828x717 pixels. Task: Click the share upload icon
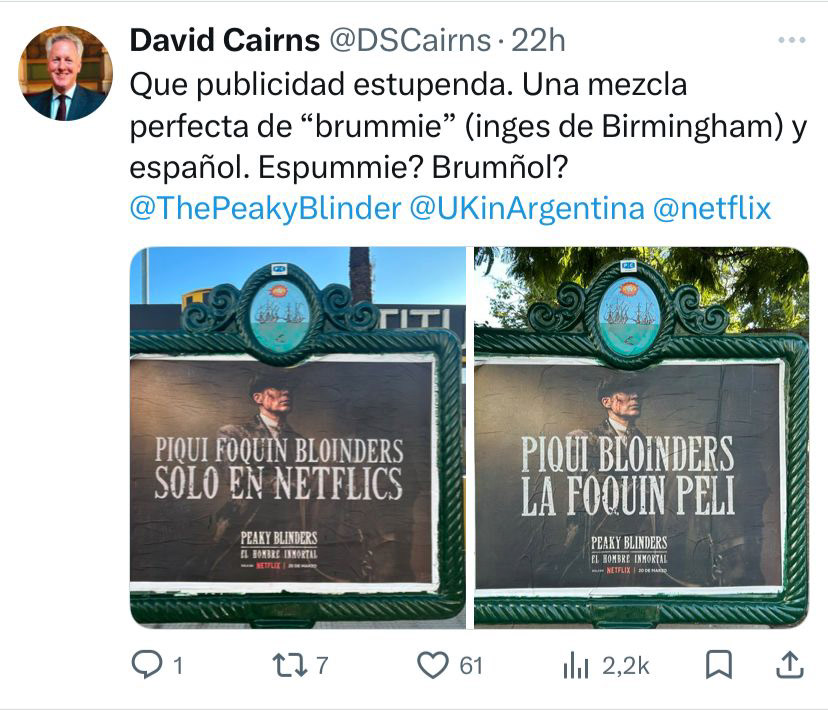[790, 665]
